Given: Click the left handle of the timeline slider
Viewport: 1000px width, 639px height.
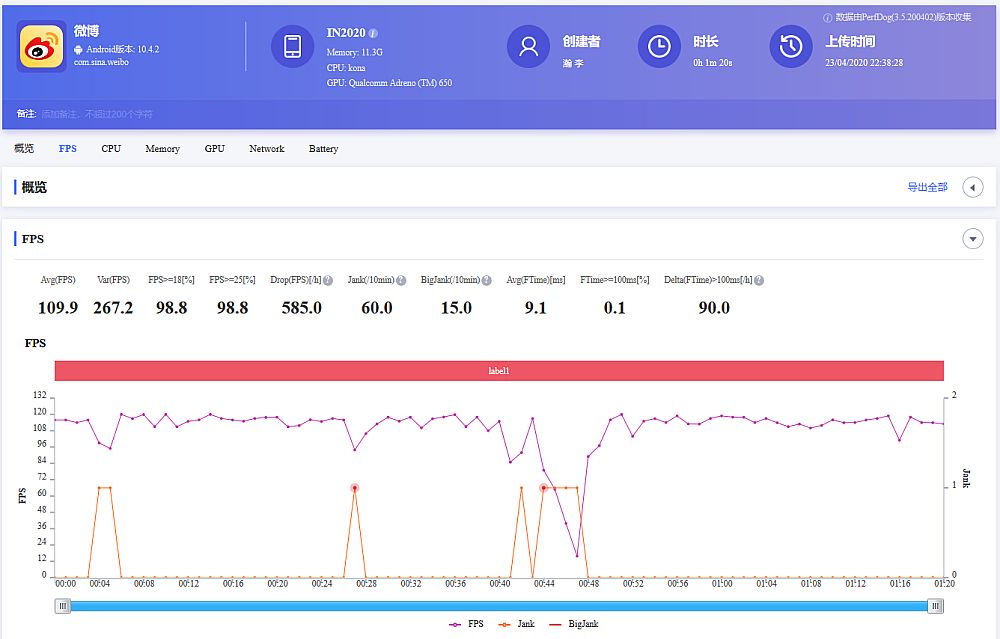Looking at the screenshot, I should [x=62, y=606].
